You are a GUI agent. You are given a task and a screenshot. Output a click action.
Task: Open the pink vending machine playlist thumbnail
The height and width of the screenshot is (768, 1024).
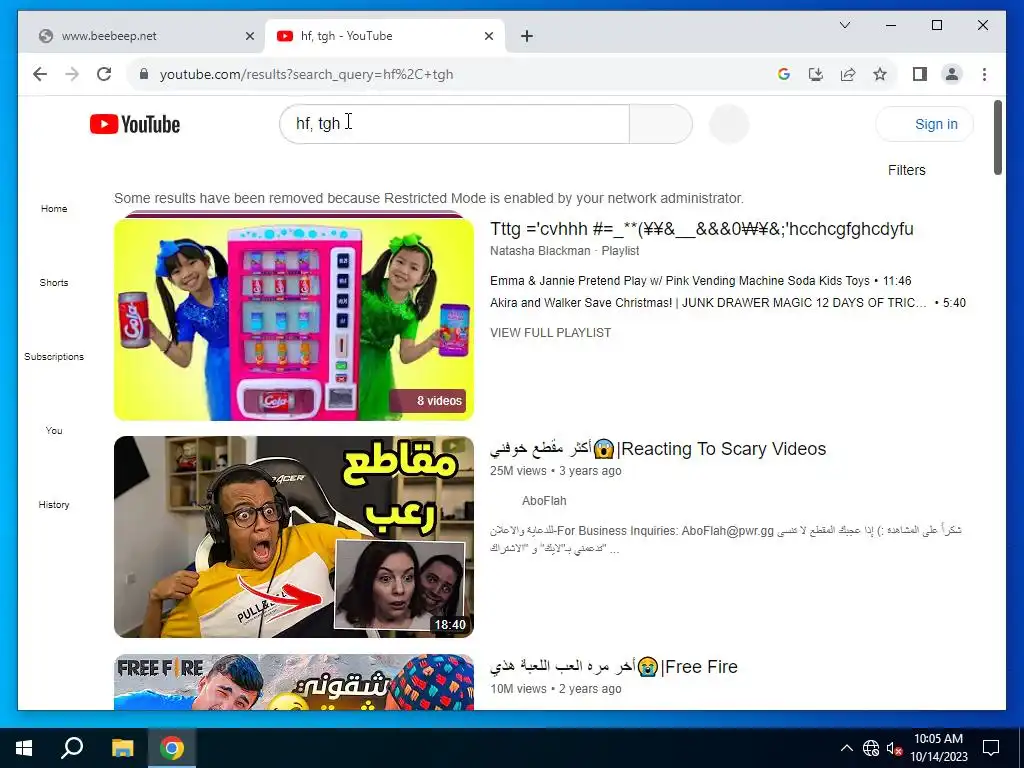pyautogui.click(x=294, y=318)
